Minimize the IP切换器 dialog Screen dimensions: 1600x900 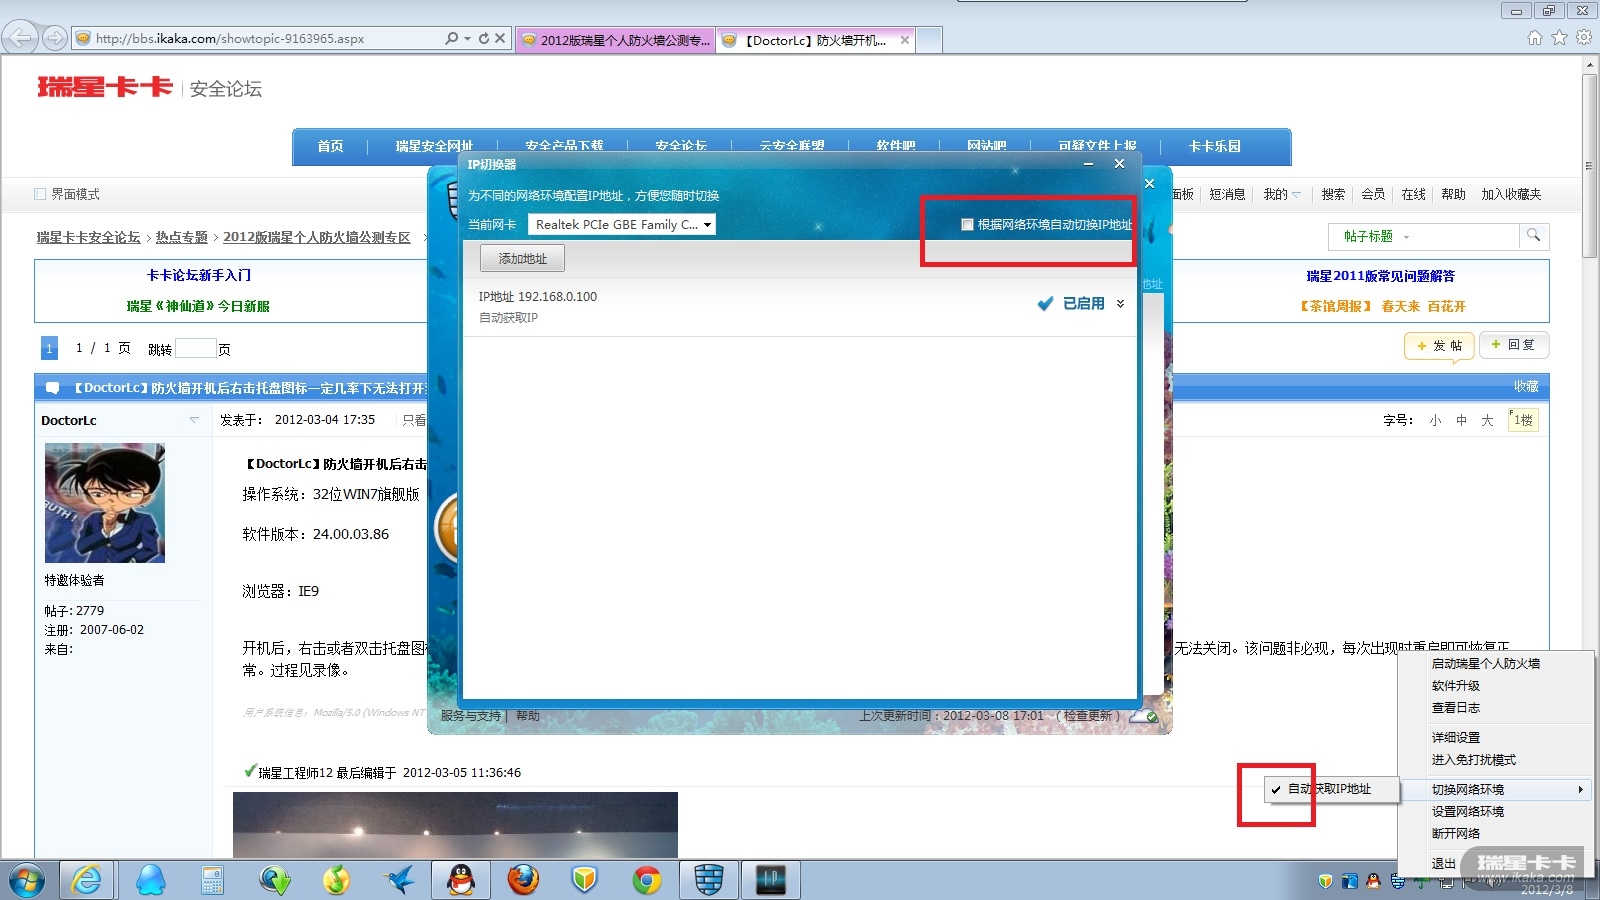[1089, 164]
